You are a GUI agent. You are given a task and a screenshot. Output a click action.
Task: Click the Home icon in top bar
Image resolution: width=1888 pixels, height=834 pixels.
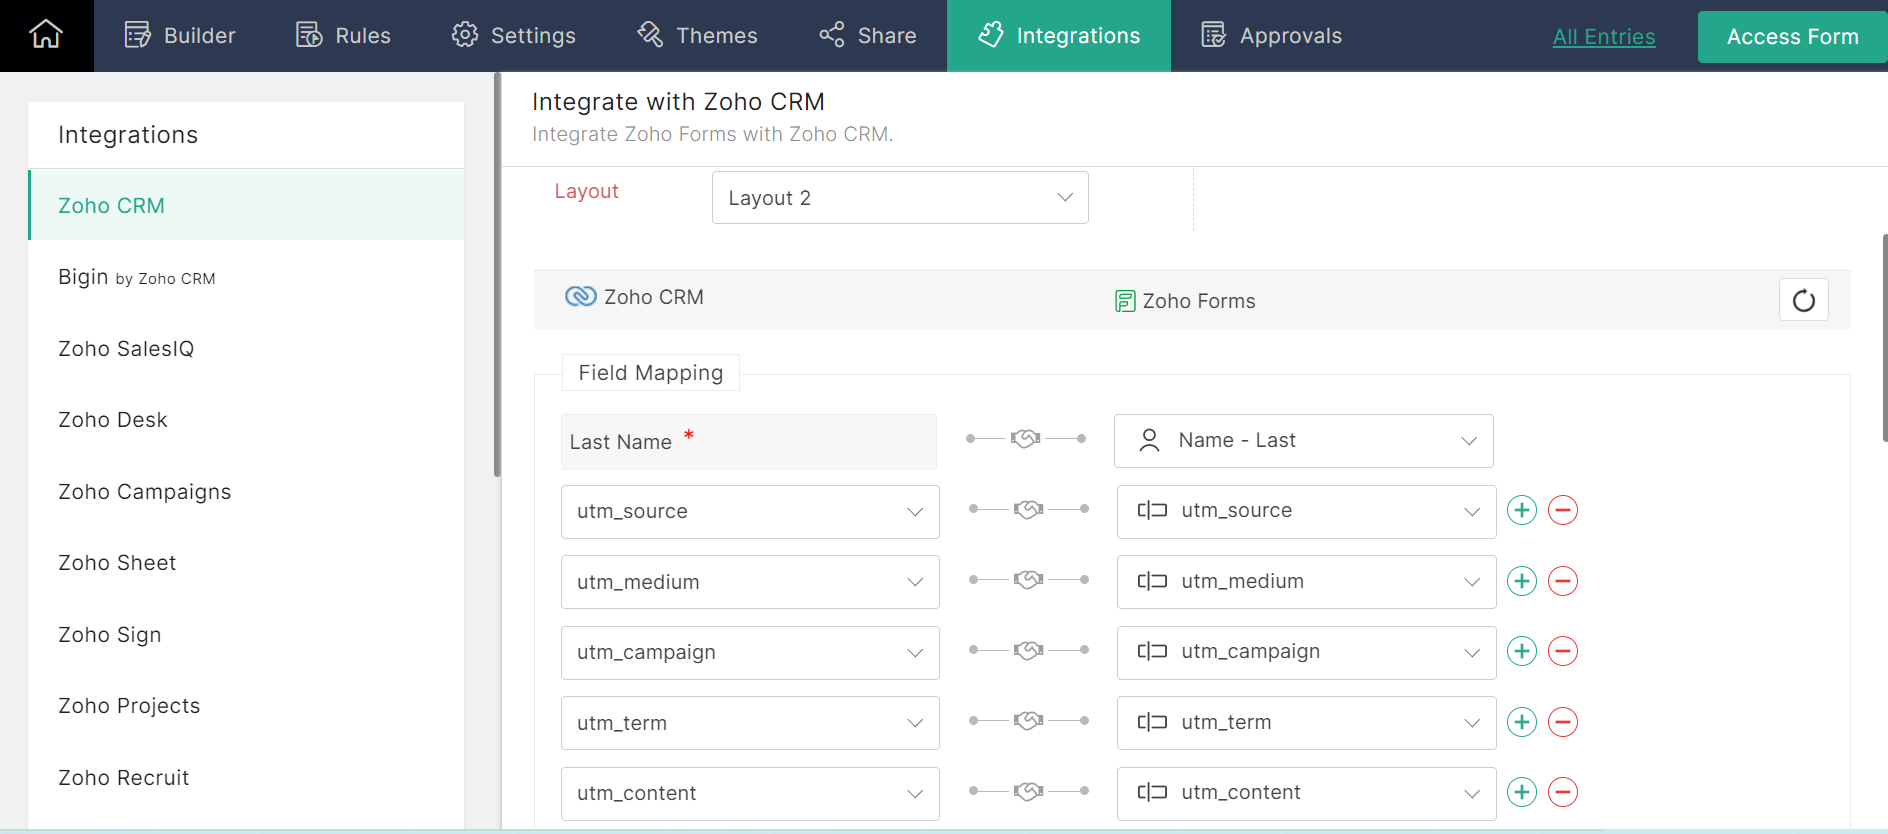tap(46, 35)
